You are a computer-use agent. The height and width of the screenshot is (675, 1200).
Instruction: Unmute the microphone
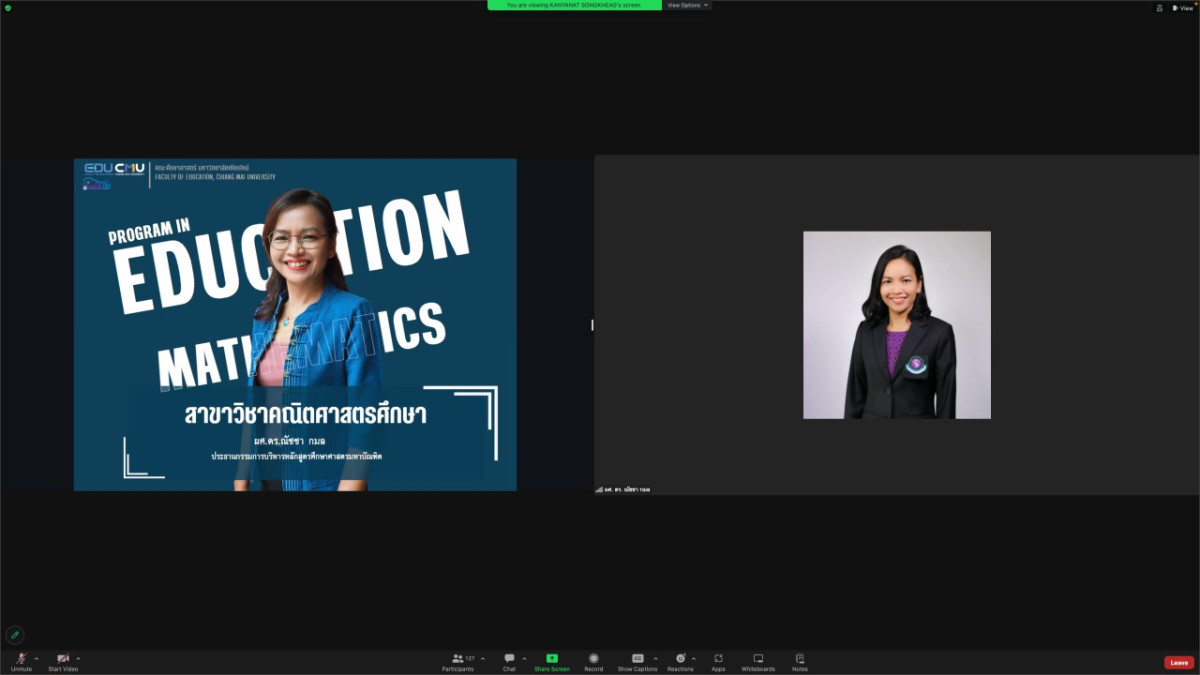point(21,661)
